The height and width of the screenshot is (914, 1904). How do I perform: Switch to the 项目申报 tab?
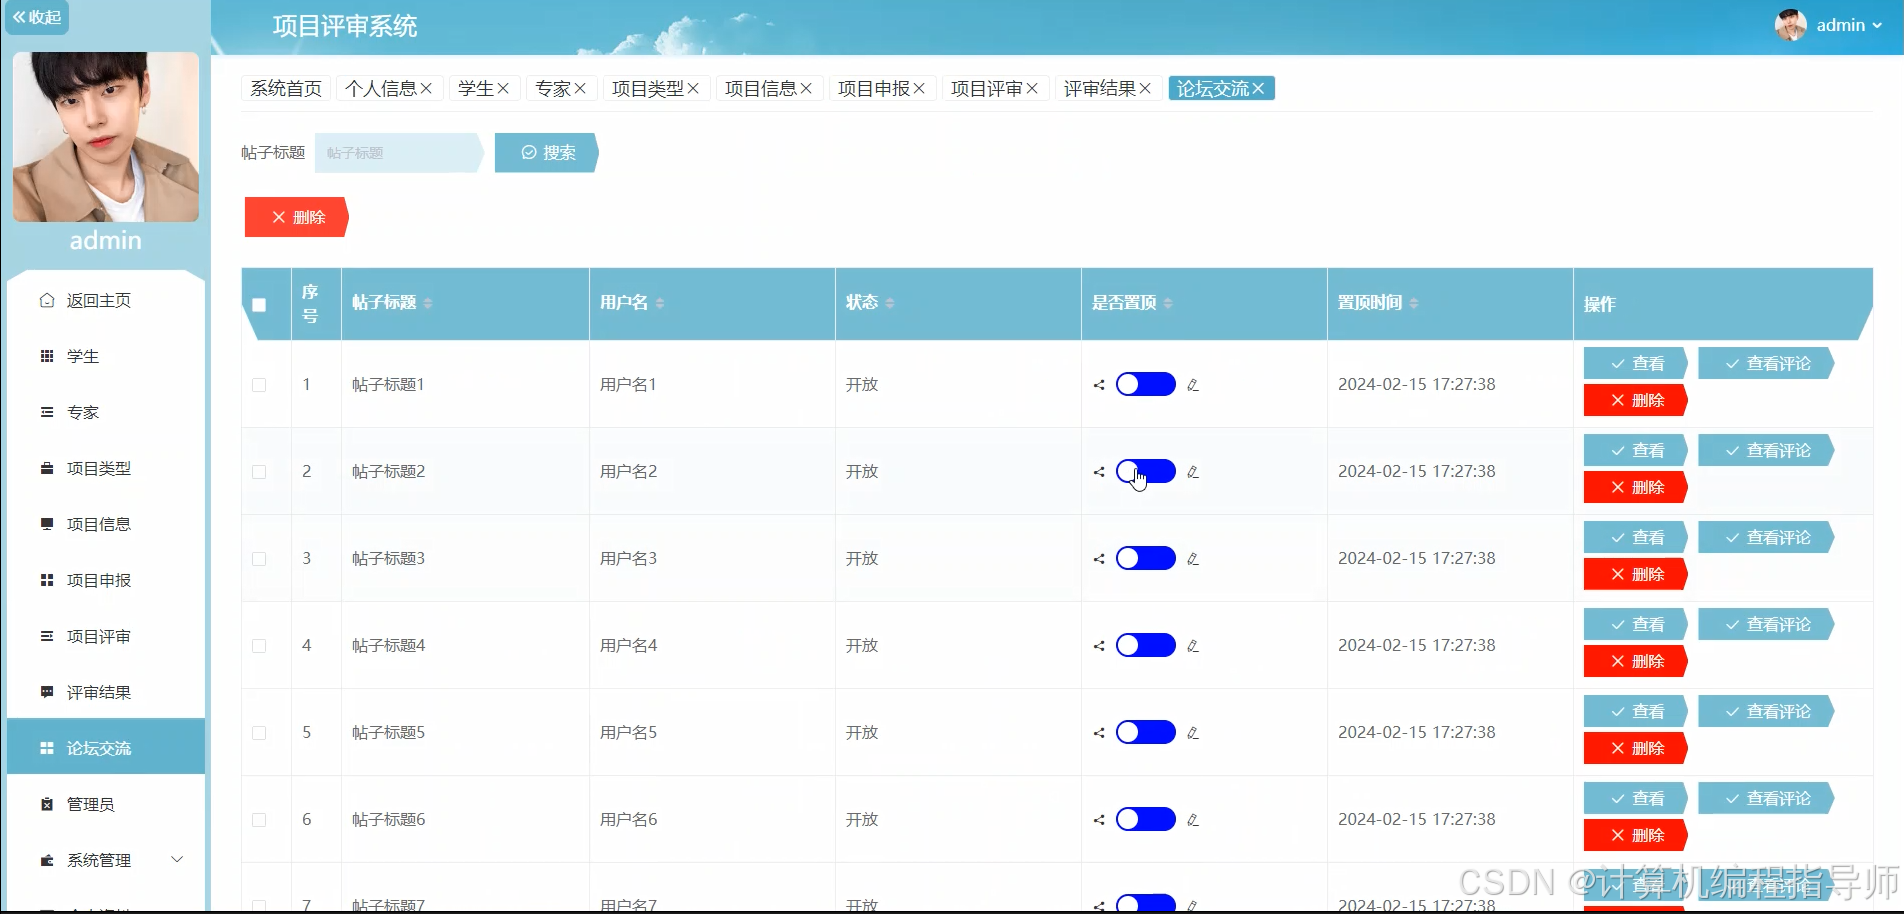[873, 89]
